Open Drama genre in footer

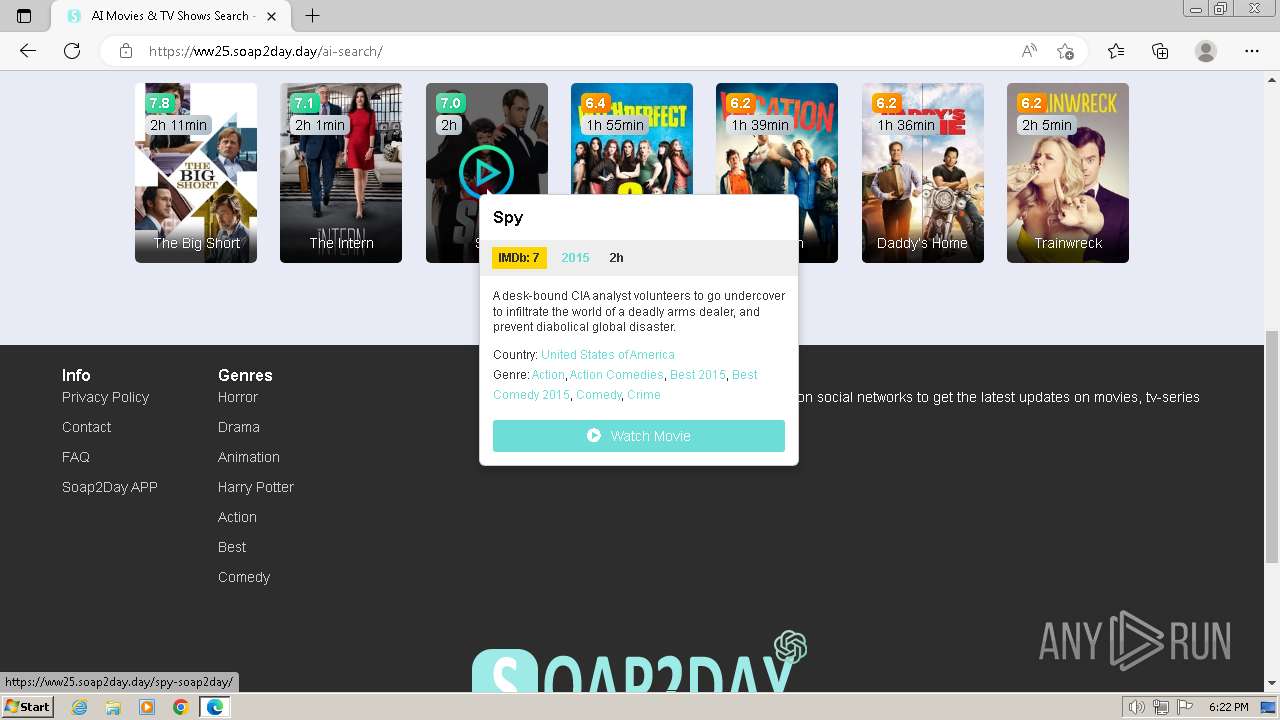(x=239, y=427)
